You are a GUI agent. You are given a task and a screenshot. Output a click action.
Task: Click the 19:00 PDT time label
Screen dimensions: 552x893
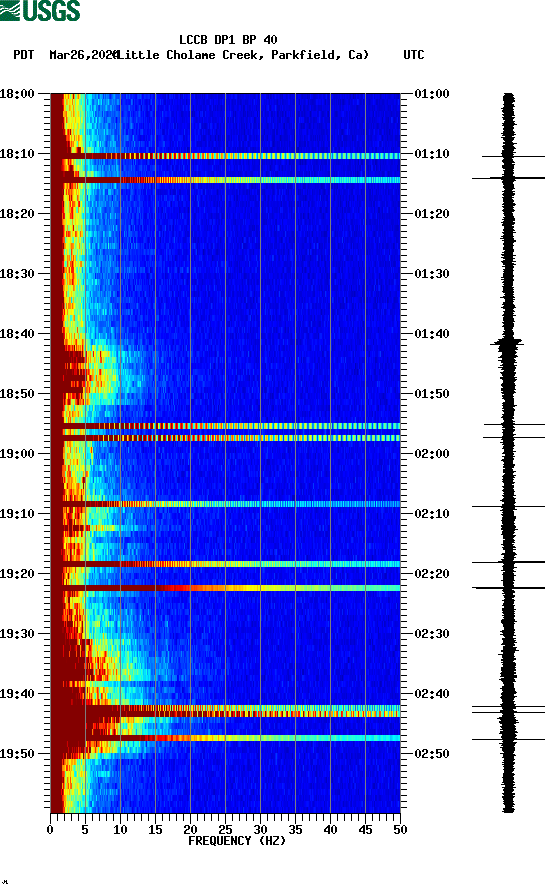coord(17,454)
